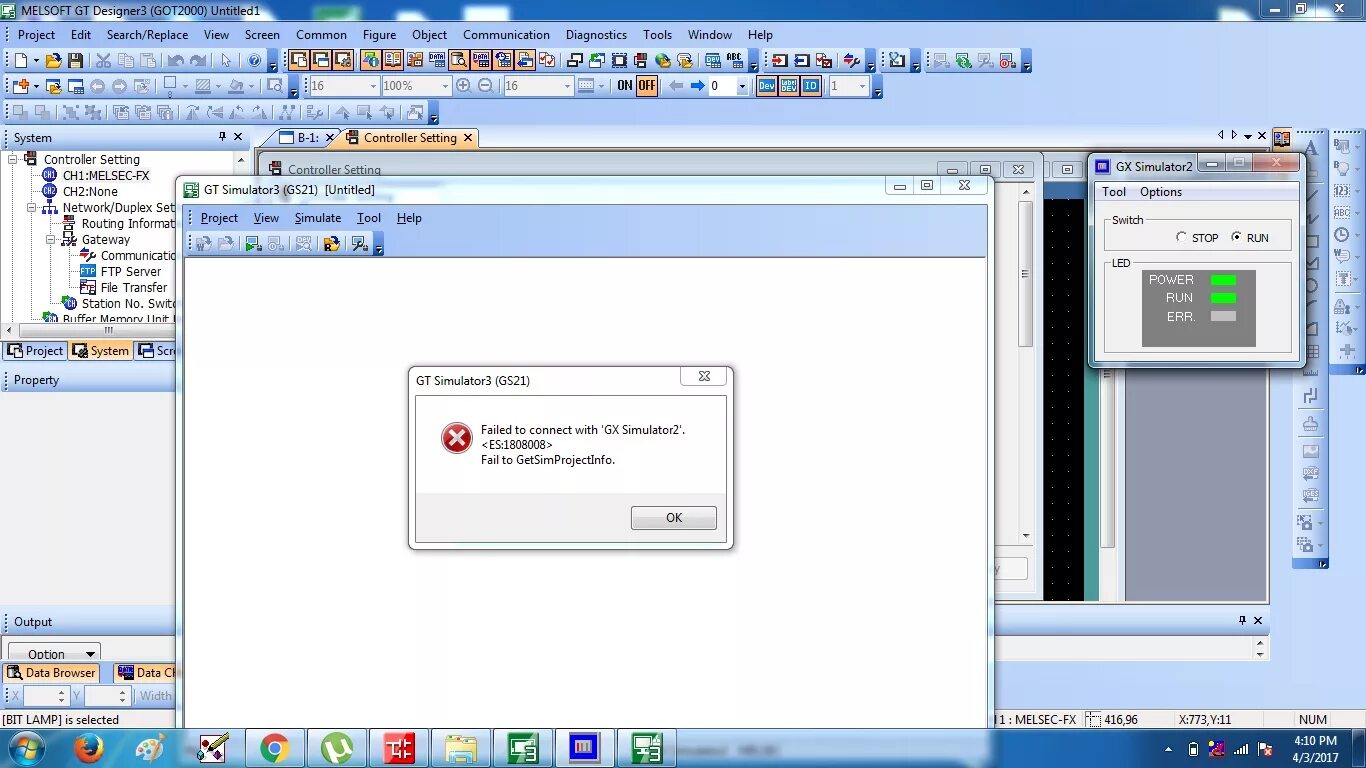Click the New project icon
The image size is (1366, 768).
(x=21, y=61)
